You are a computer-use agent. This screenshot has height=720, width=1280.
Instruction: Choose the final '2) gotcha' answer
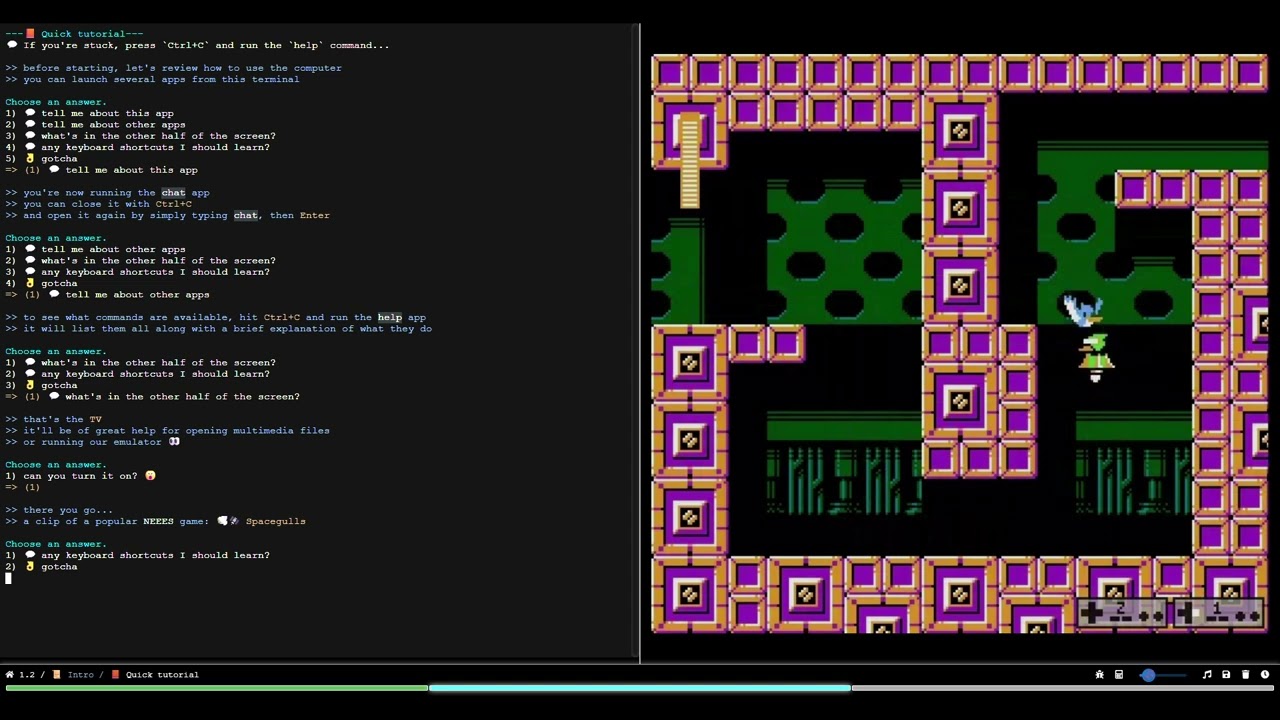coord(41,567)
